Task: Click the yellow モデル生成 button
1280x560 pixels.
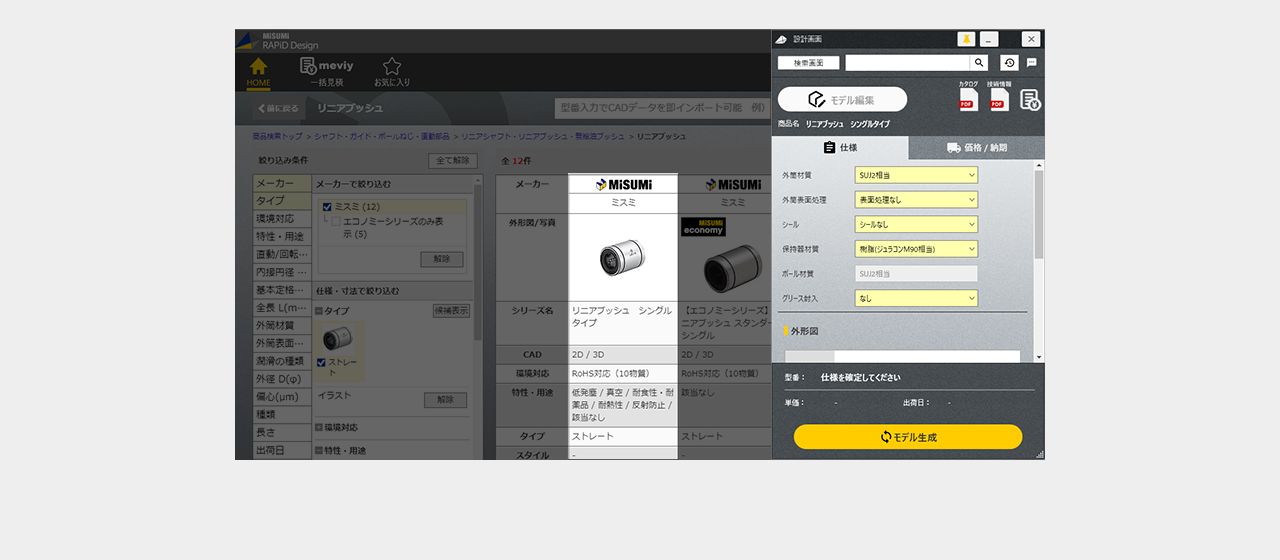Action: coord(908,437)
